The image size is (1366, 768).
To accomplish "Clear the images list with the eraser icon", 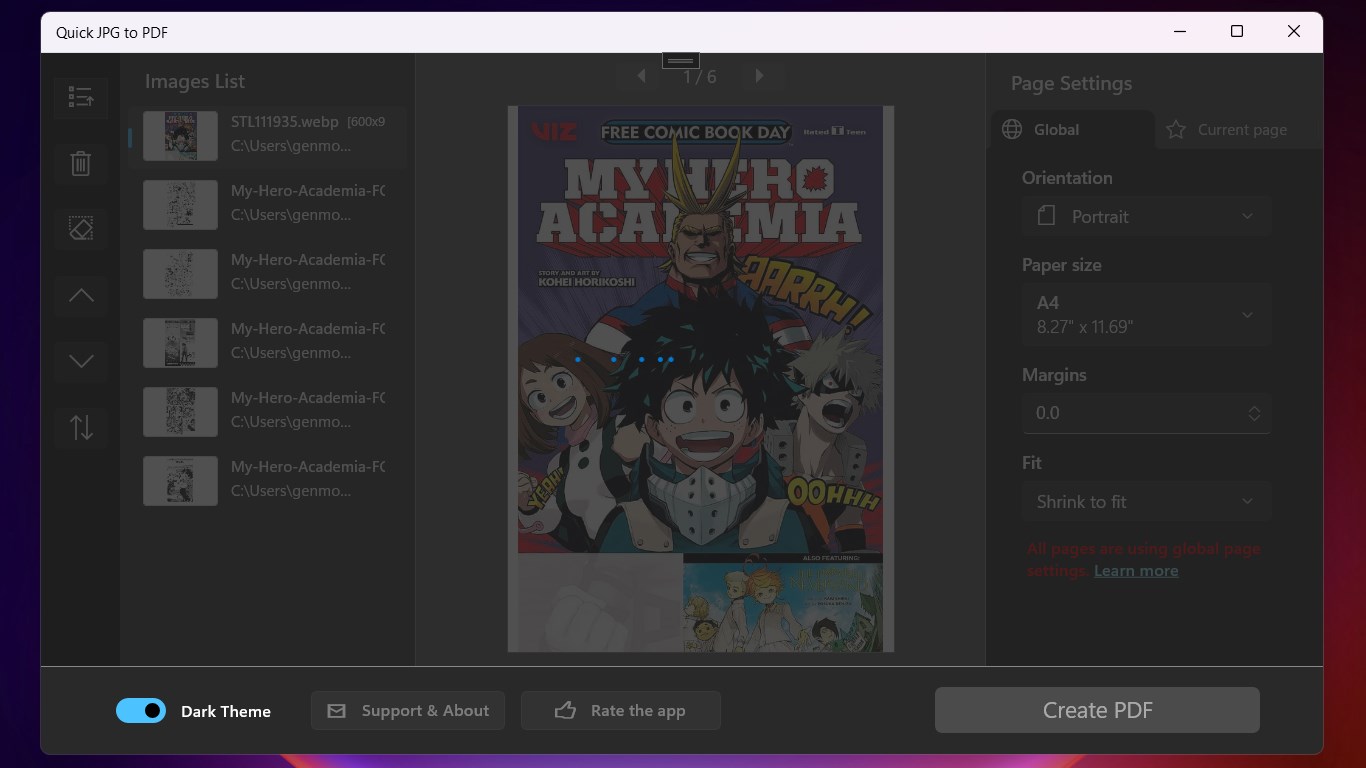I will click(80, 229).
